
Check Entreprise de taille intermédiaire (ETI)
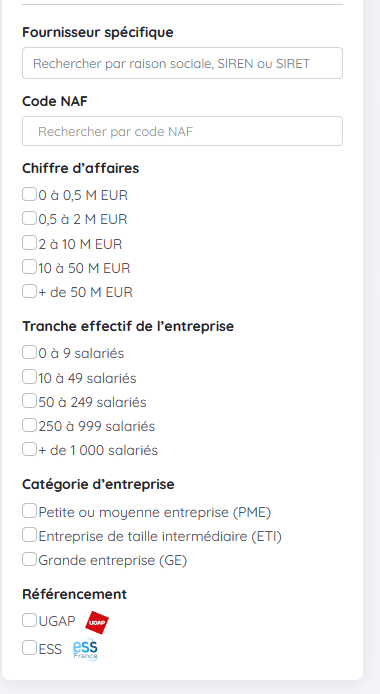29,536
